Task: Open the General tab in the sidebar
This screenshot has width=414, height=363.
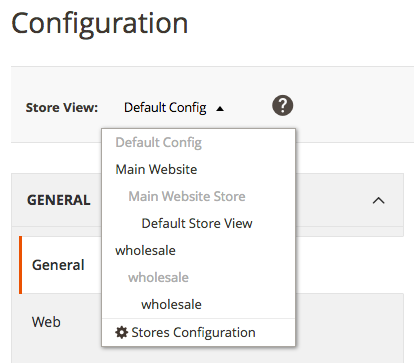Action: click(58, 265)
